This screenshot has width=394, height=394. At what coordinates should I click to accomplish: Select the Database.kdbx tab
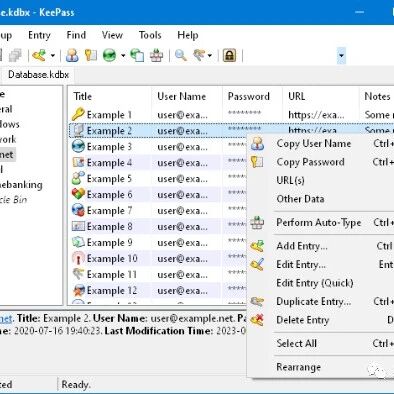click(x=38, y=74)
